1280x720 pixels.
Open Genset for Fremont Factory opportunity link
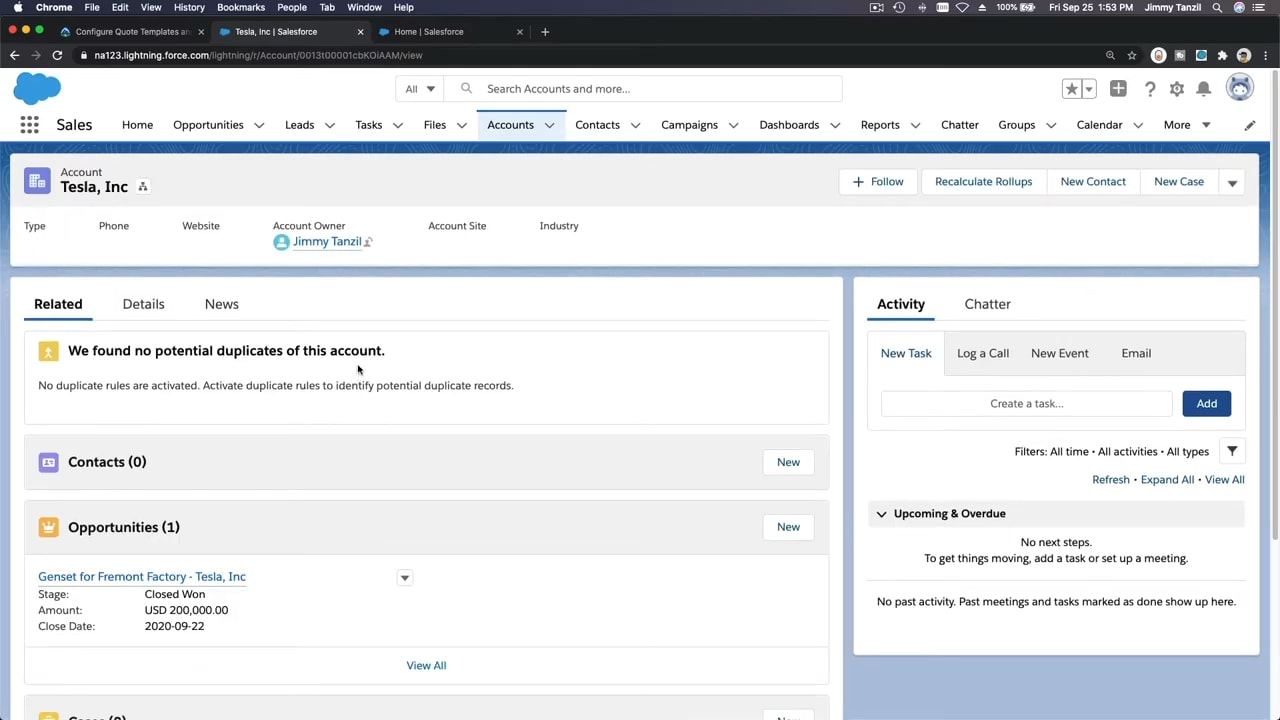coord(142,577)
